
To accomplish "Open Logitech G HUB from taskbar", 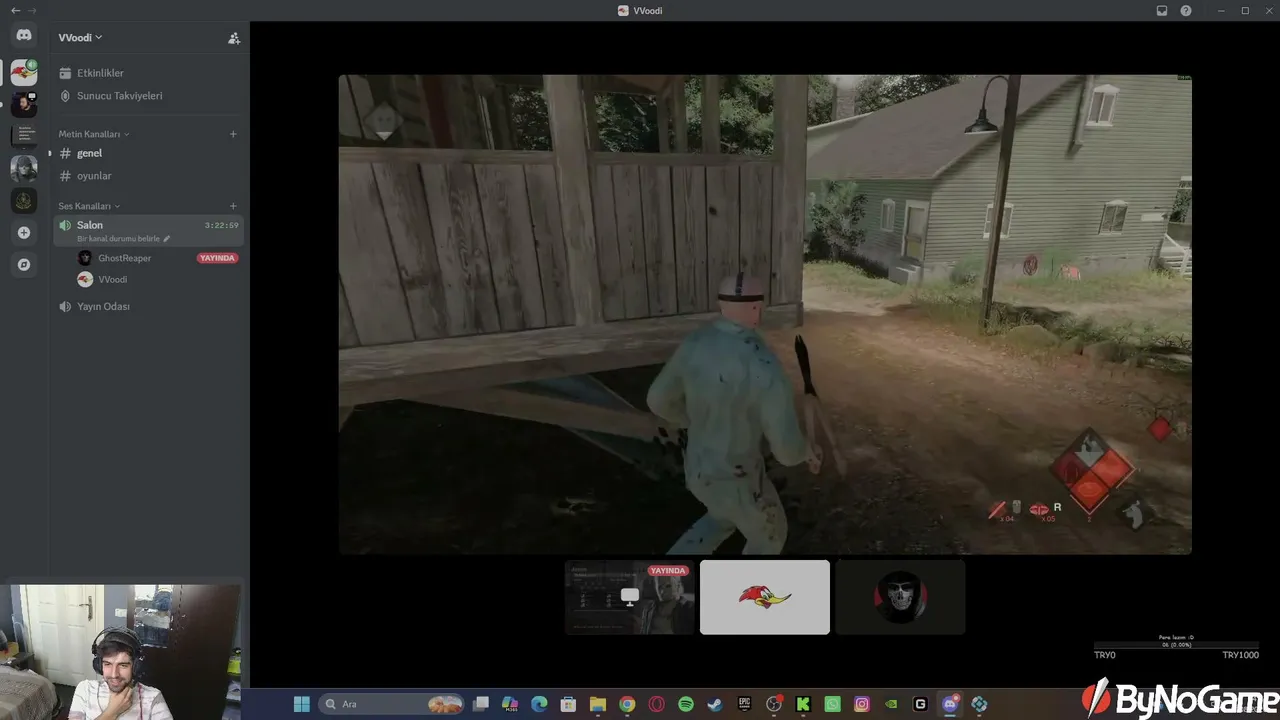I will (x=921, y=704).
